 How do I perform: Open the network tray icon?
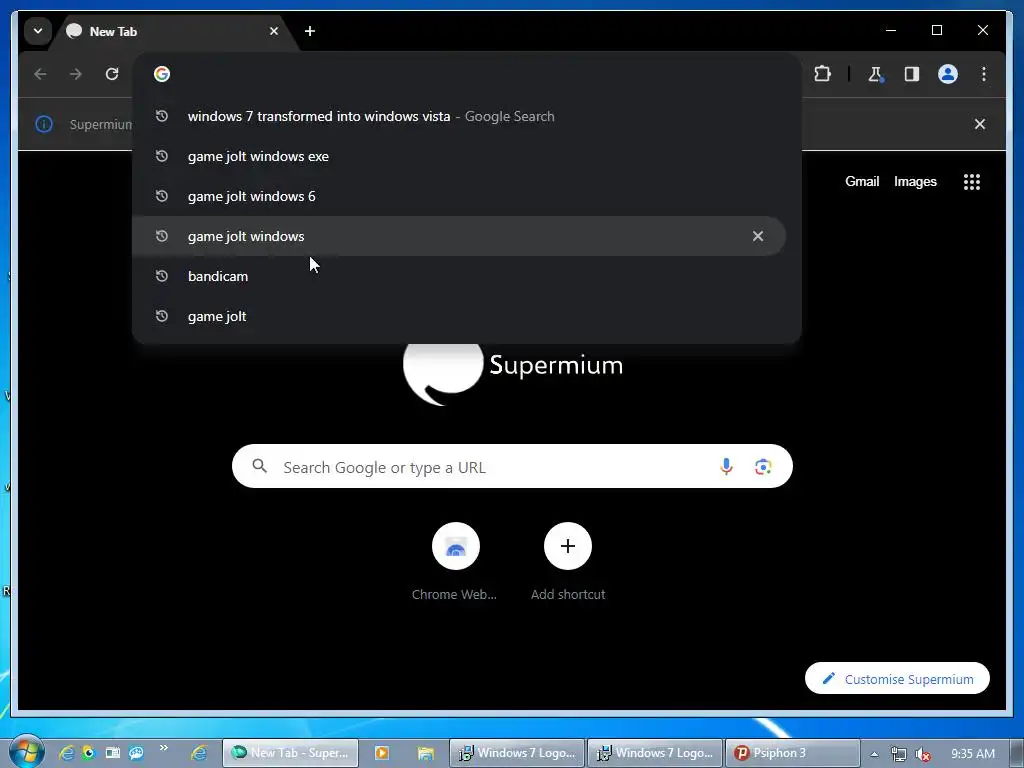coord(899,754)
